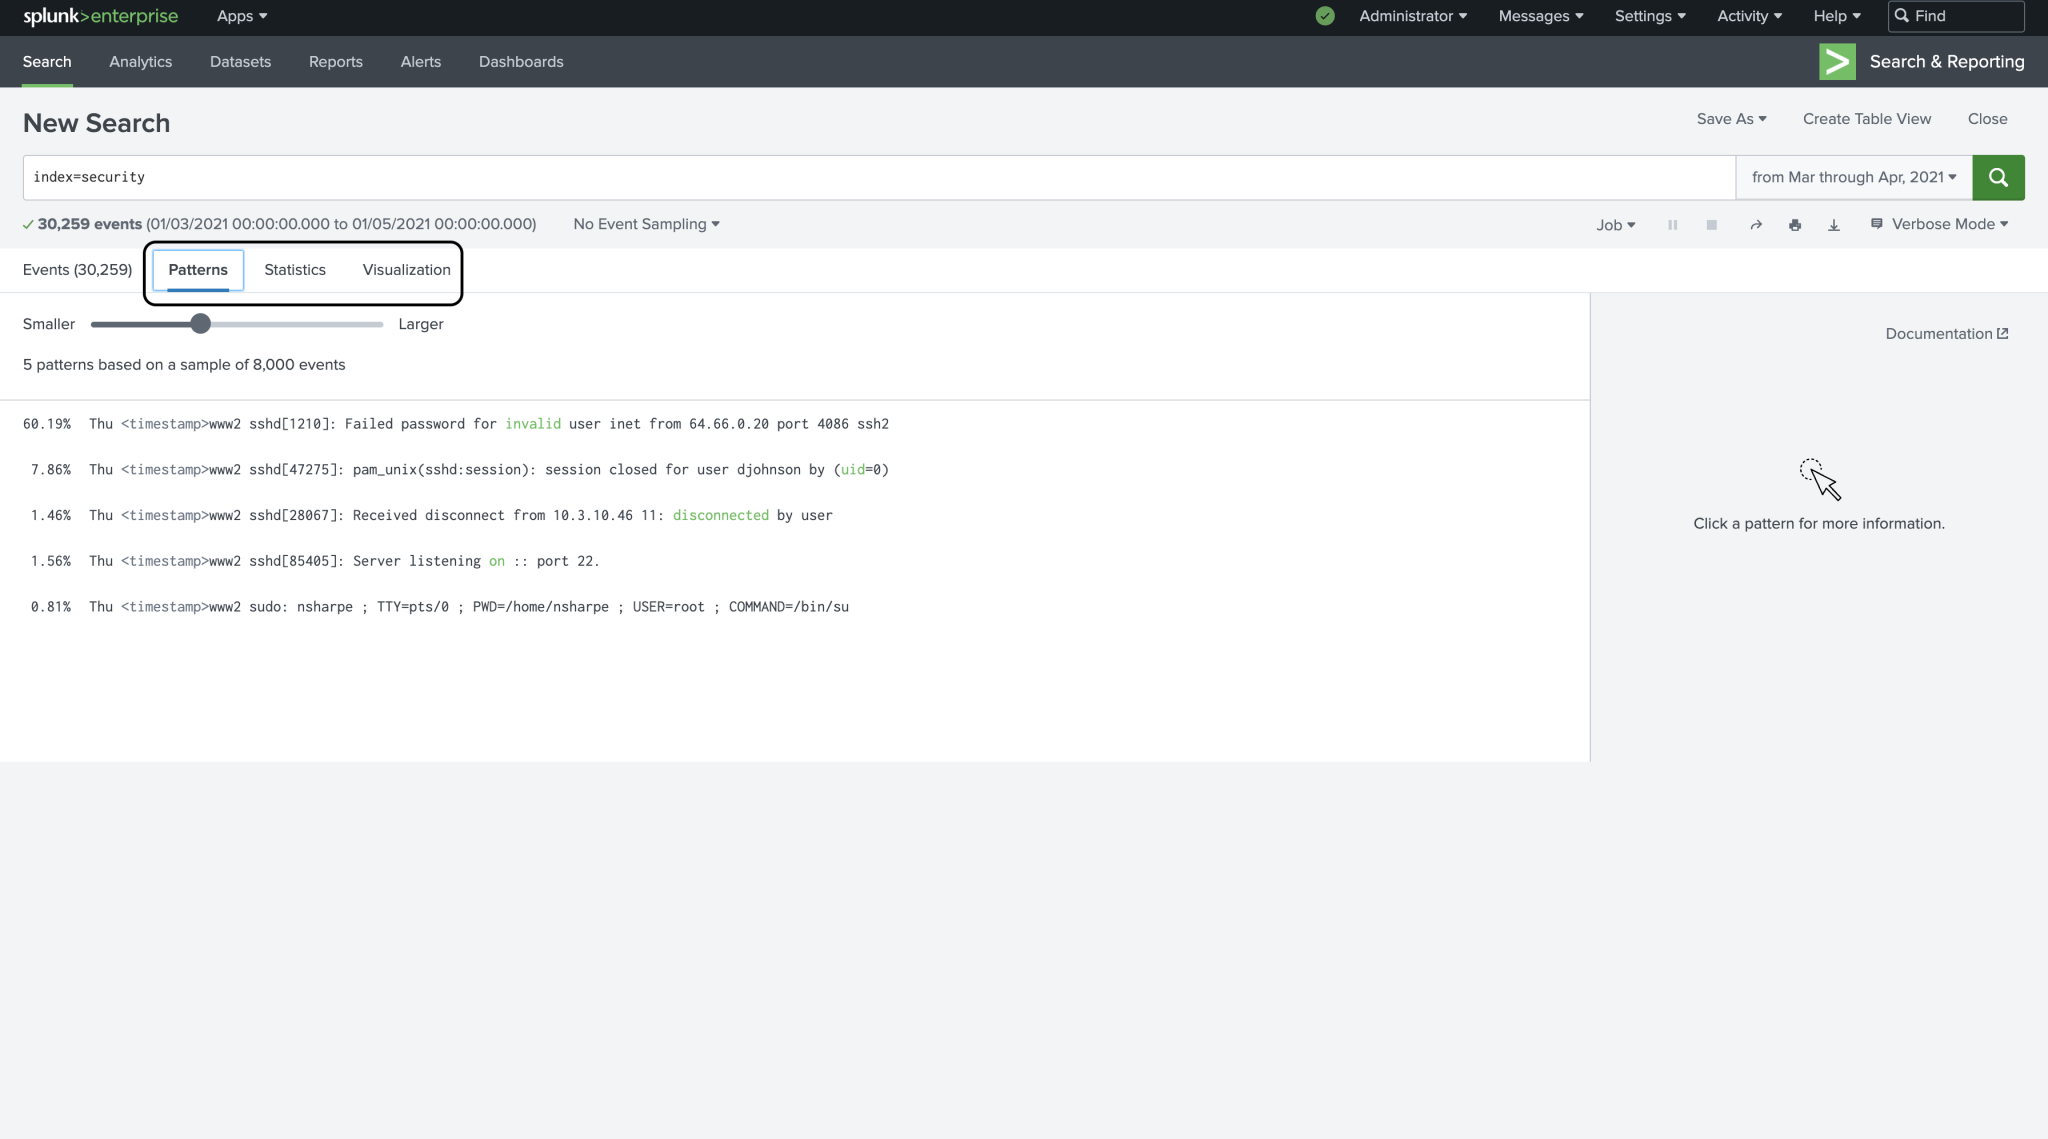Image resolution: width=2048 pixels, height=1139 pixels.
Task: Click the Documentation external link icon
Action: [x=2002, y=333]
